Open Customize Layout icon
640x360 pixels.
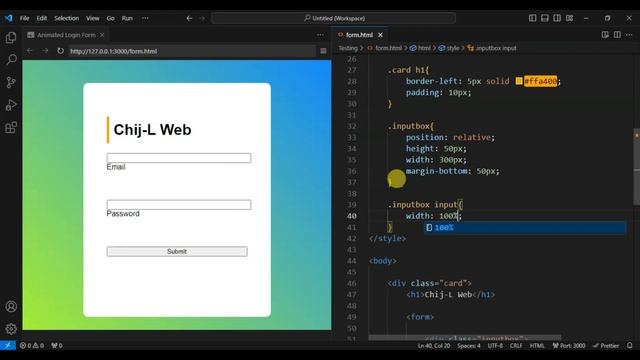point(569,18)
